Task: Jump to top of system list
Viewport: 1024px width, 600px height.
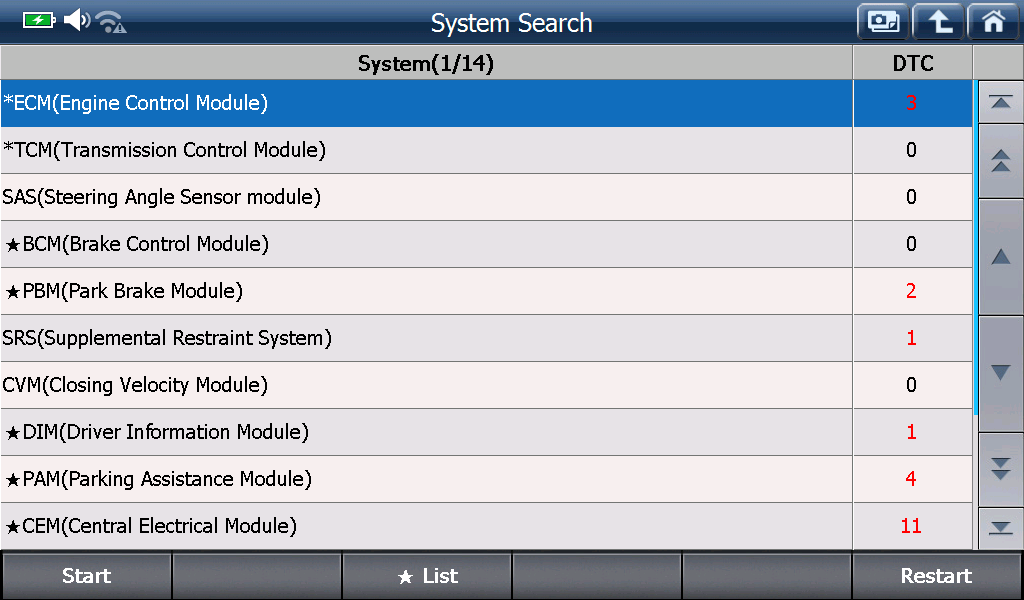Action: tap(1000, 103)
